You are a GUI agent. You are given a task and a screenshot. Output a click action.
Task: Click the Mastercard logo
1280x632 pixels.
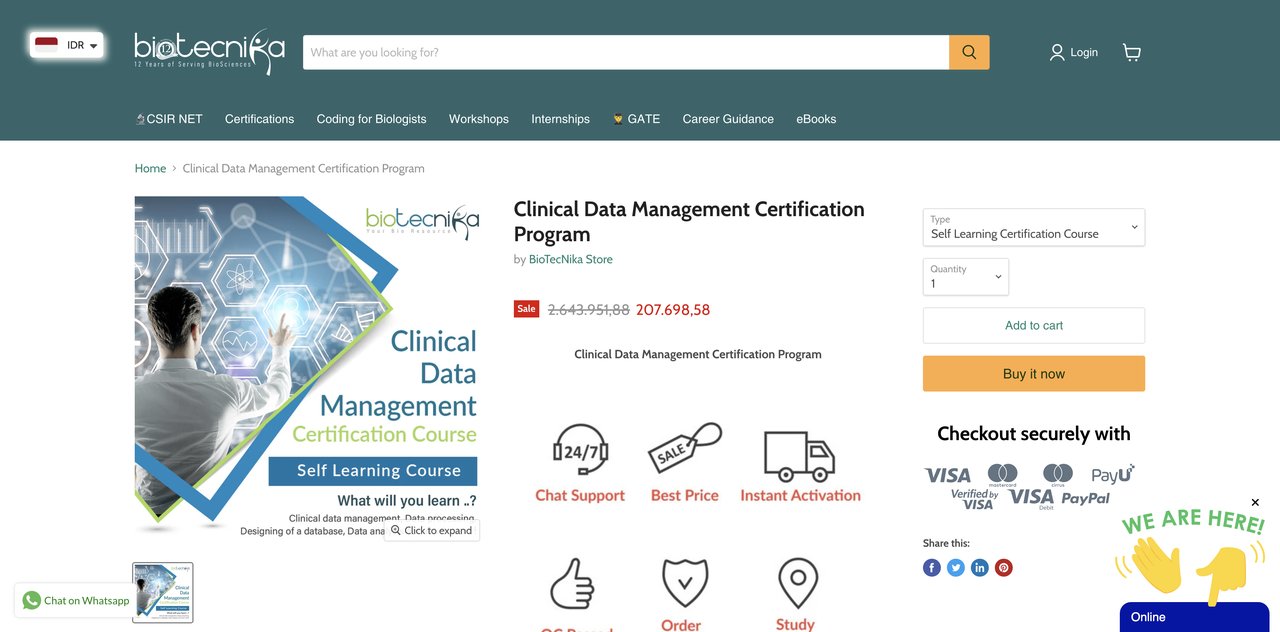(x=1003, y=474)
